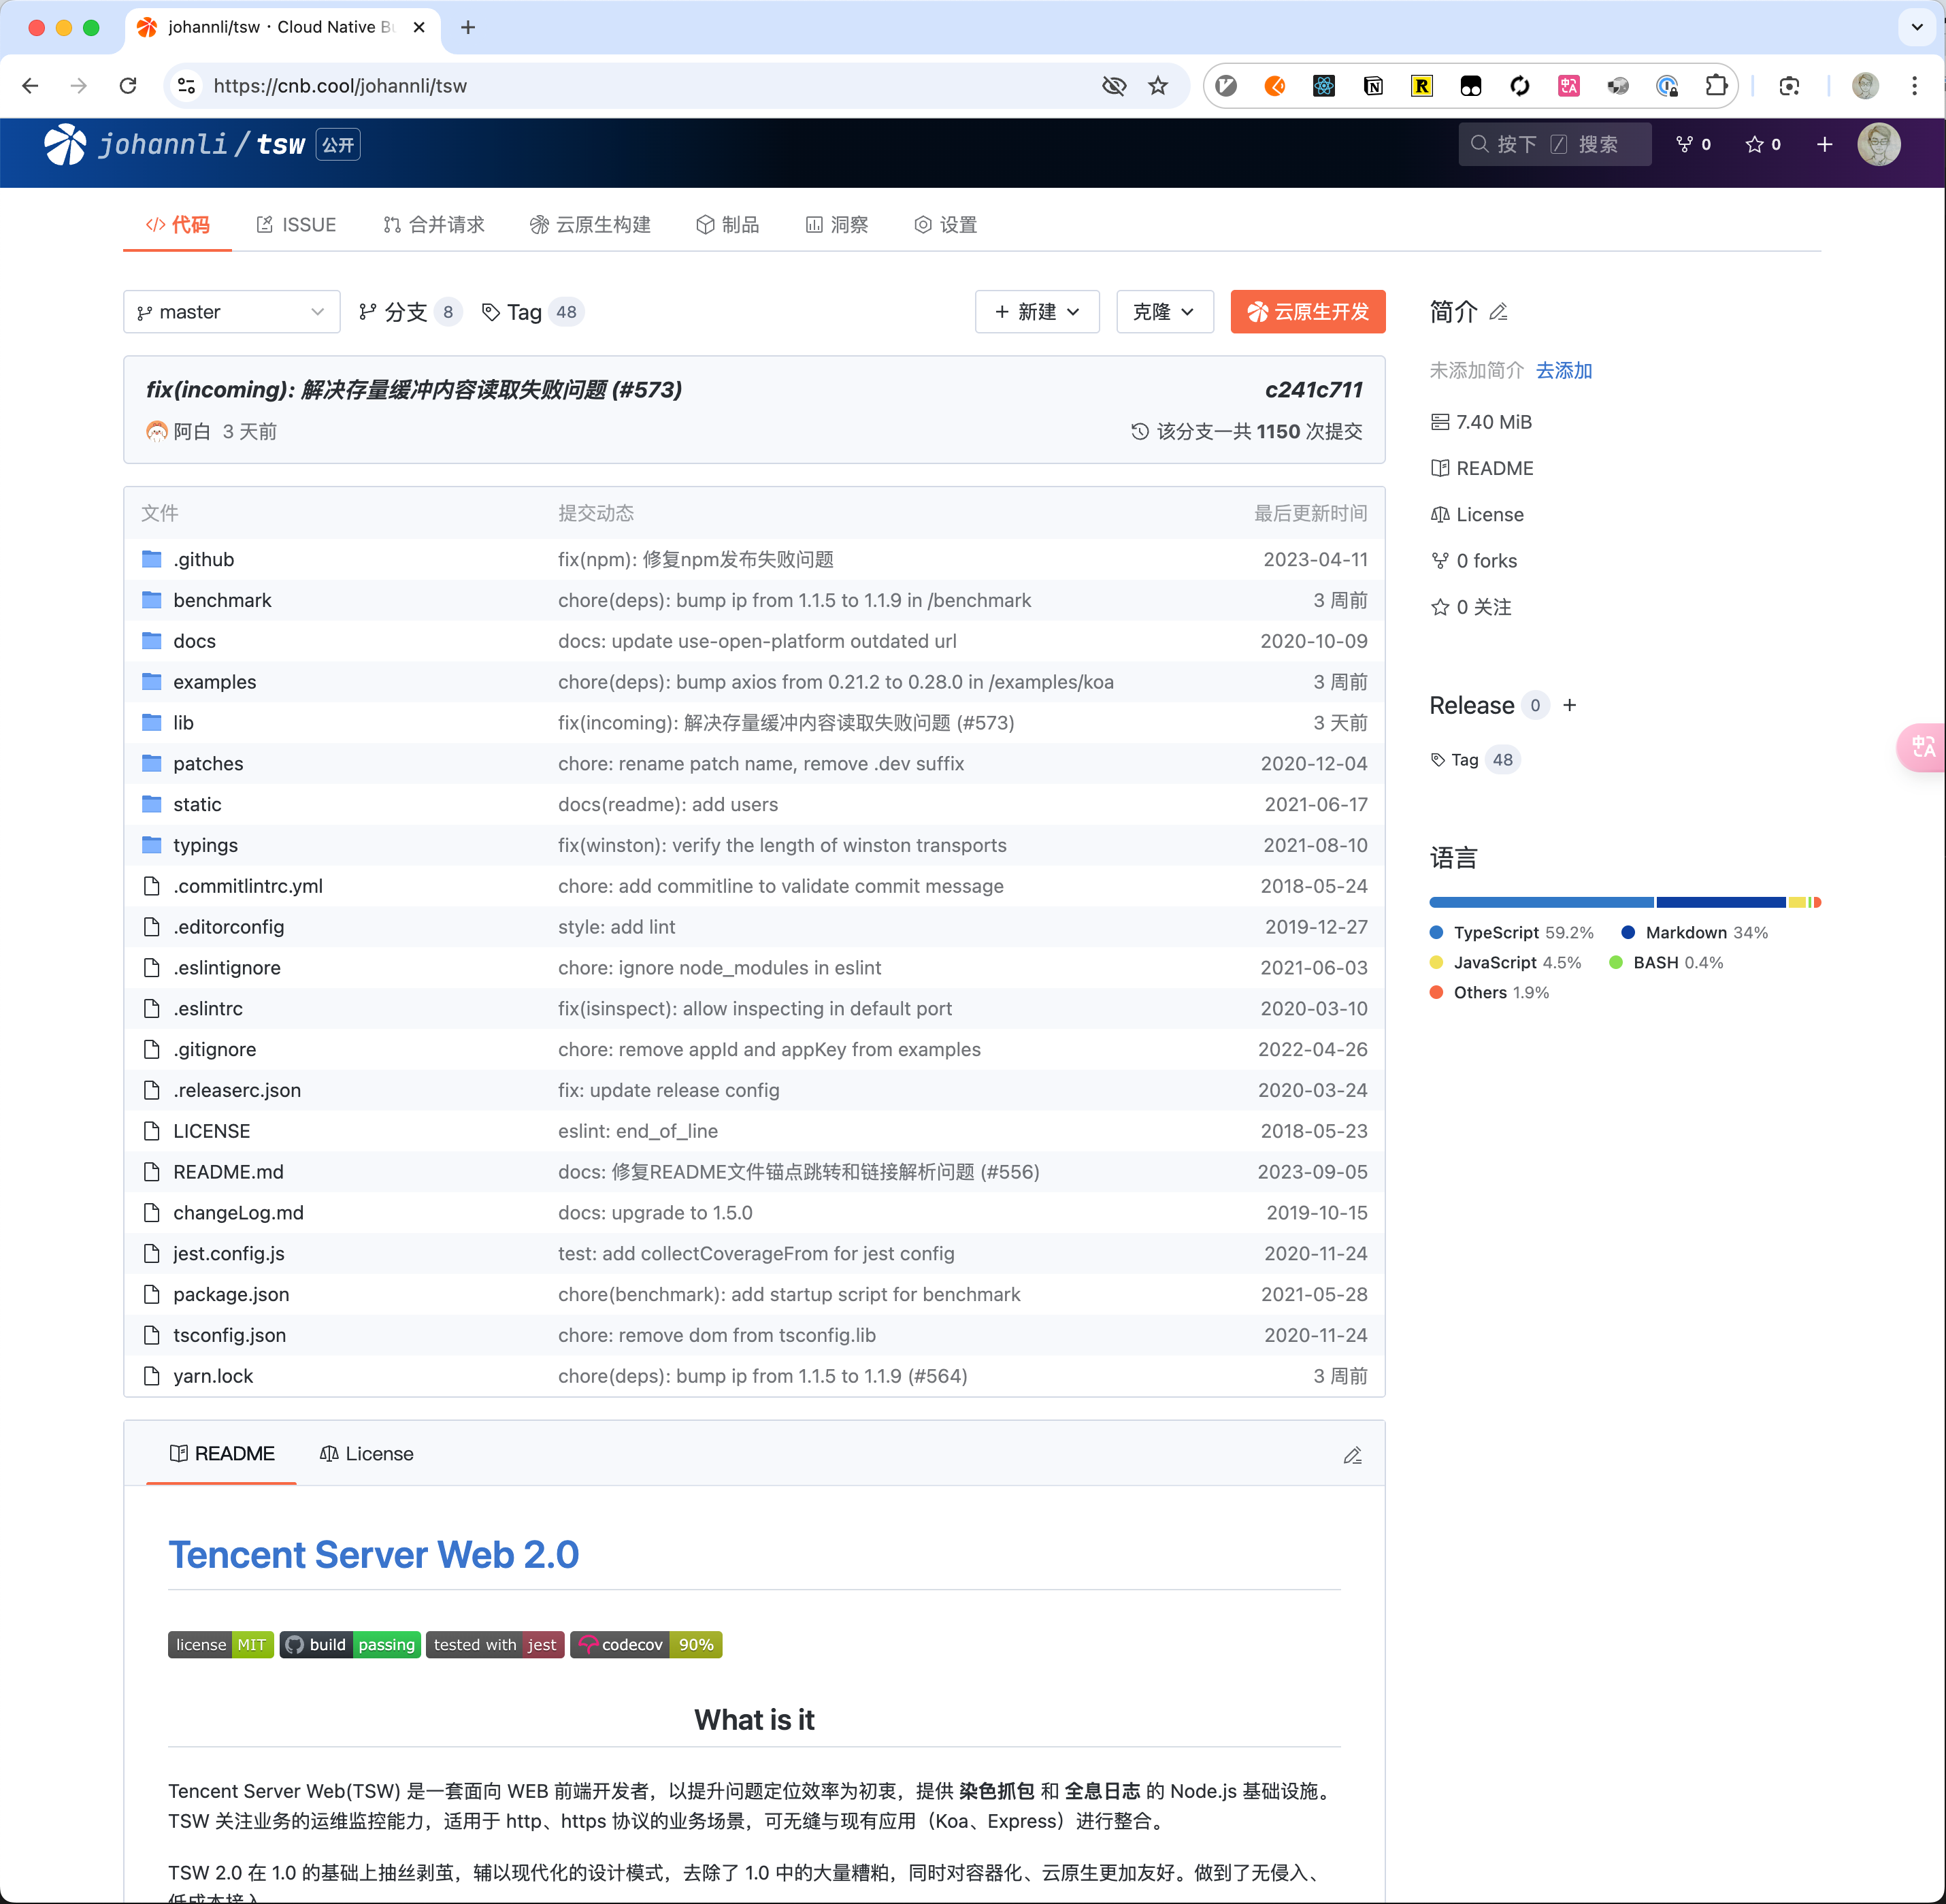Click the johannli owner link

[x=163, y=144]
